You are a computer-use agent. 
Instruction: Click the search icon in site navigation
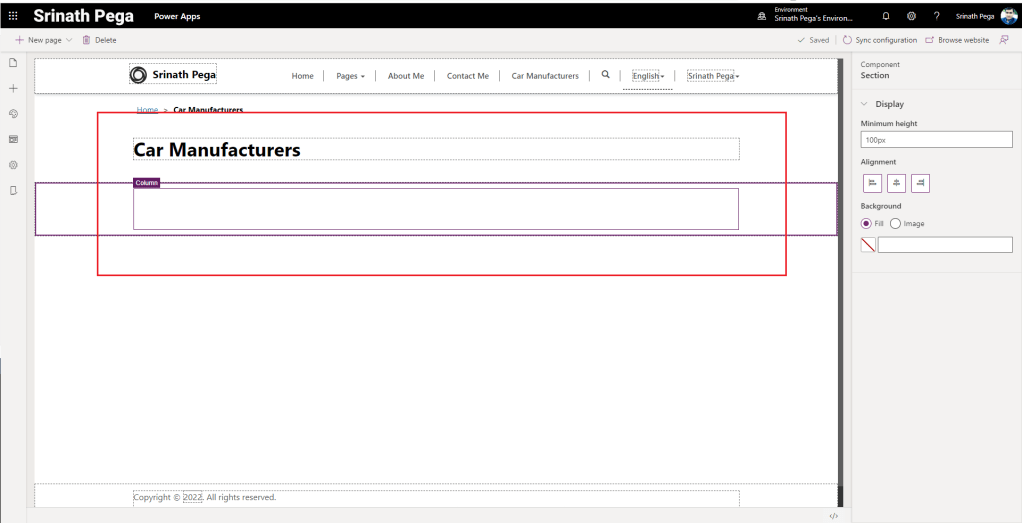point(605,75)
